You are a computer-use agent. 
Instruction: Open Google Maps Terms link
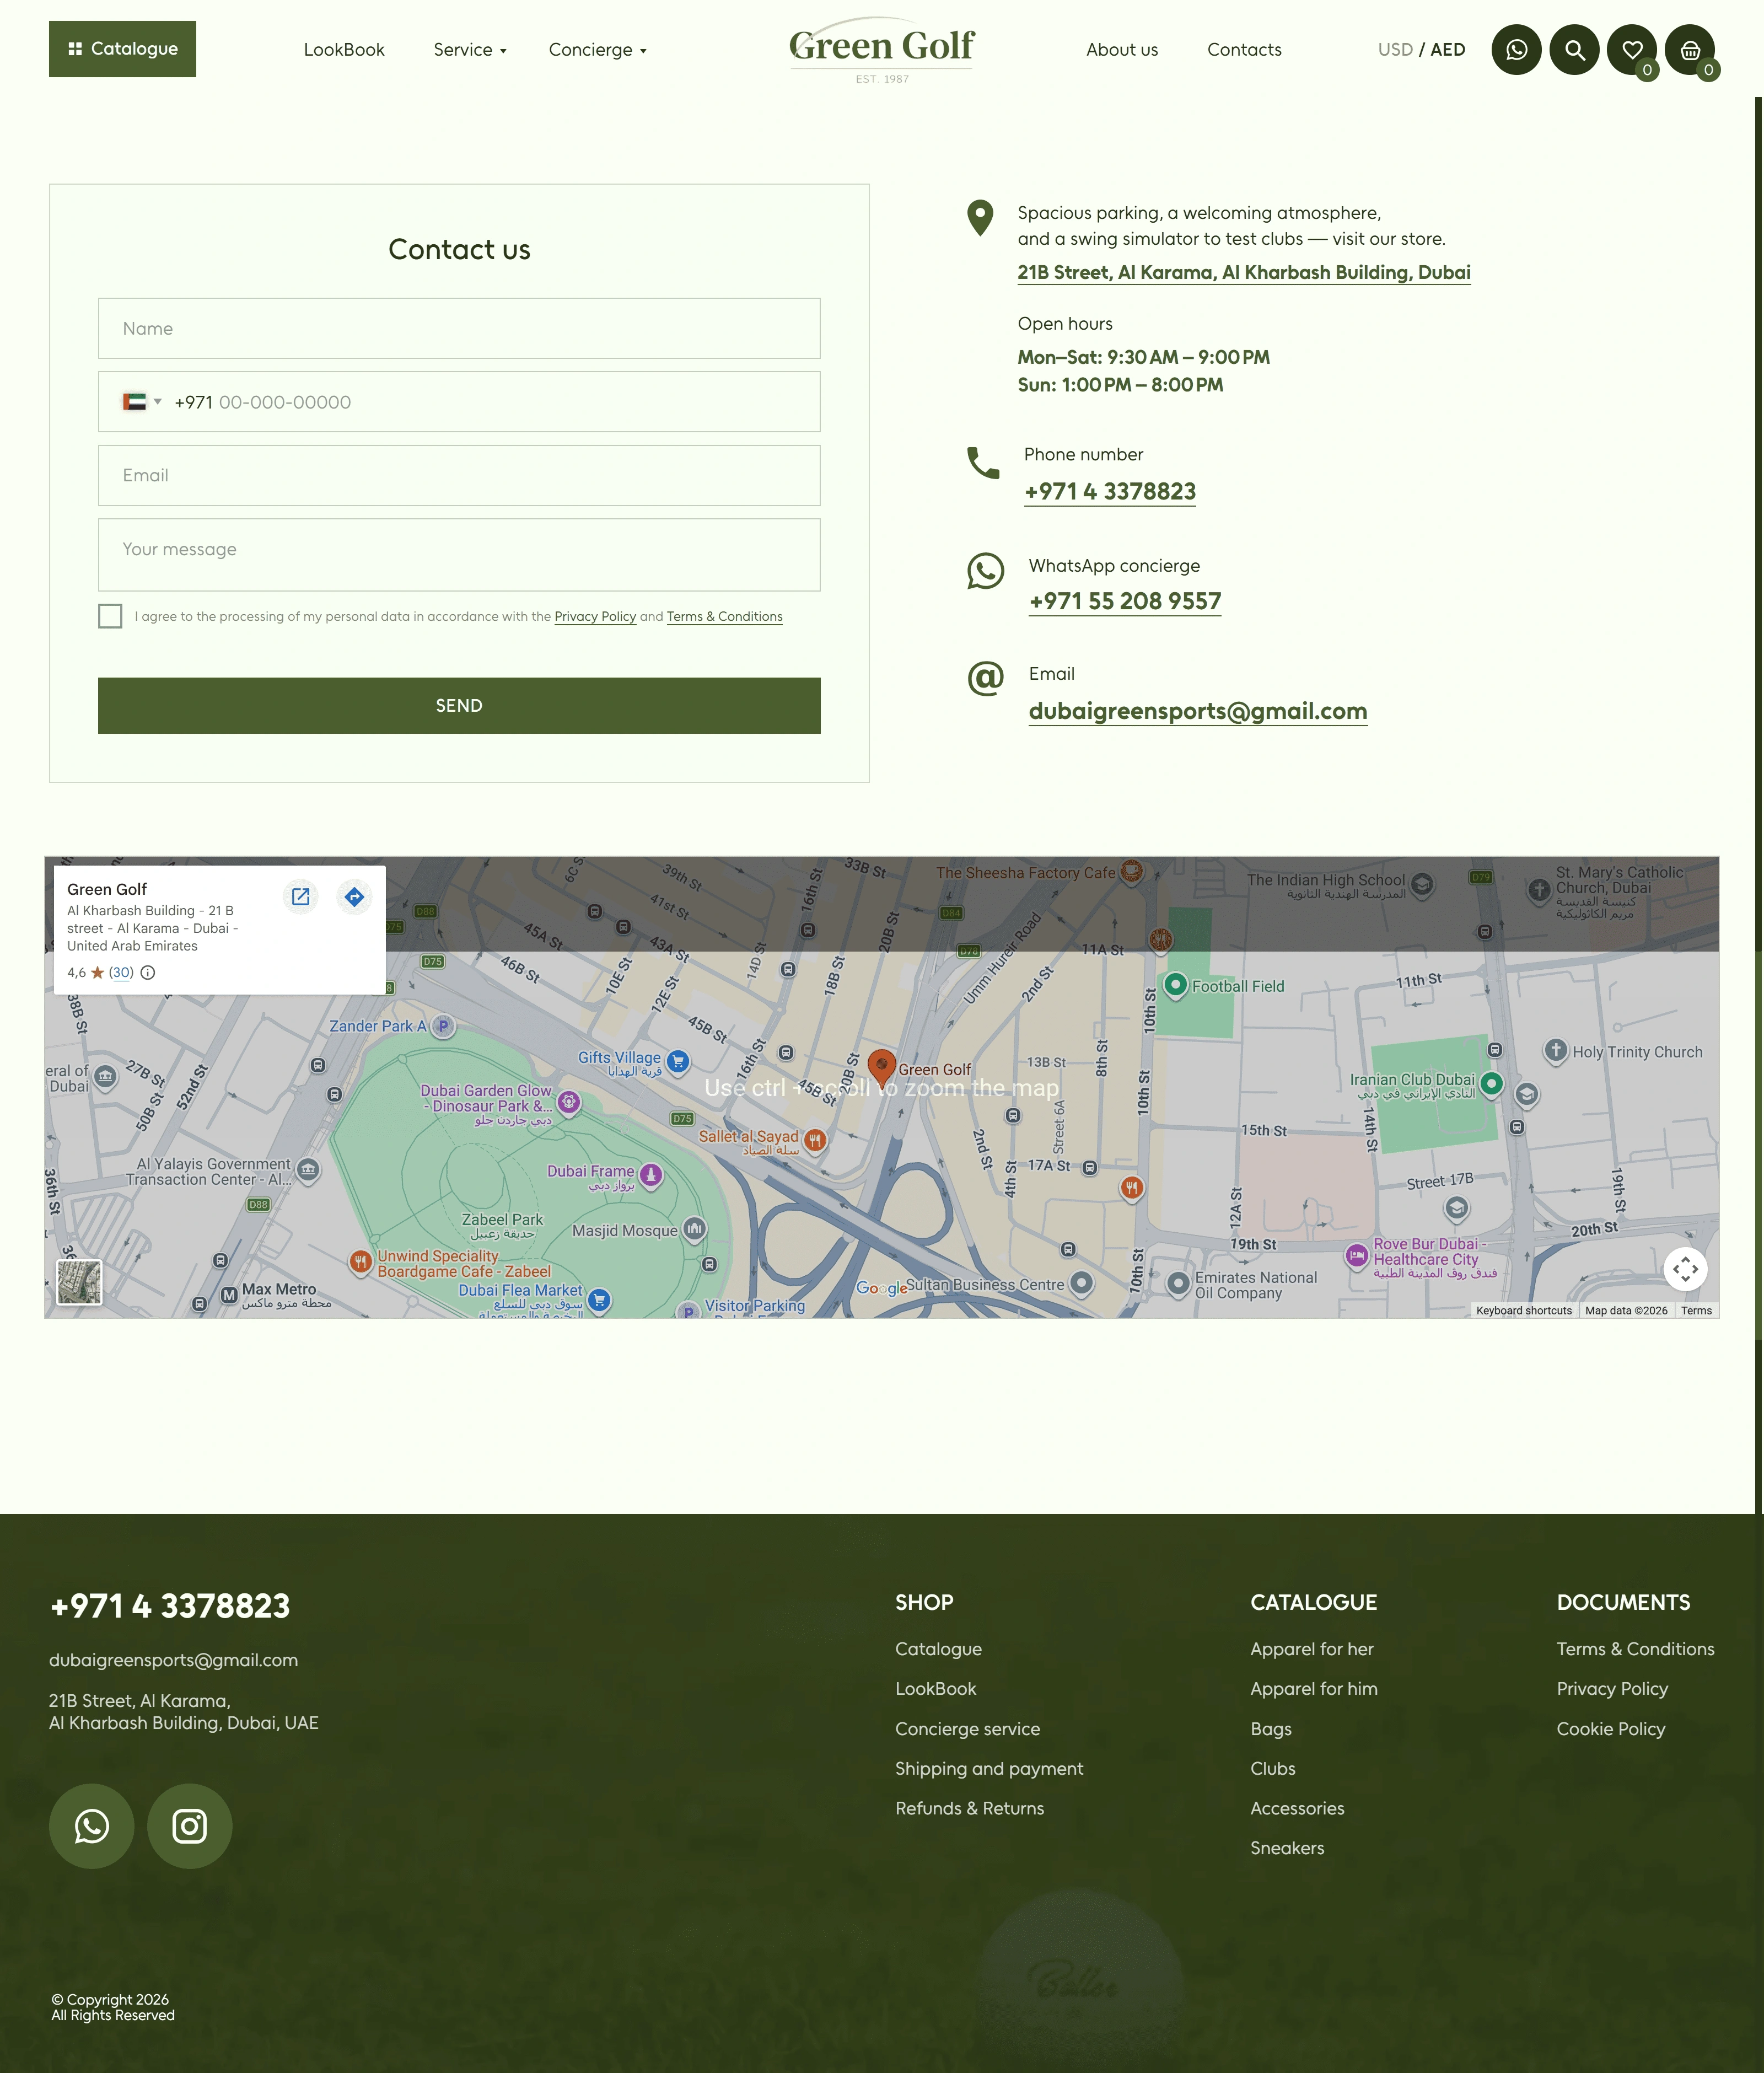click(x=1696, y=1311)
